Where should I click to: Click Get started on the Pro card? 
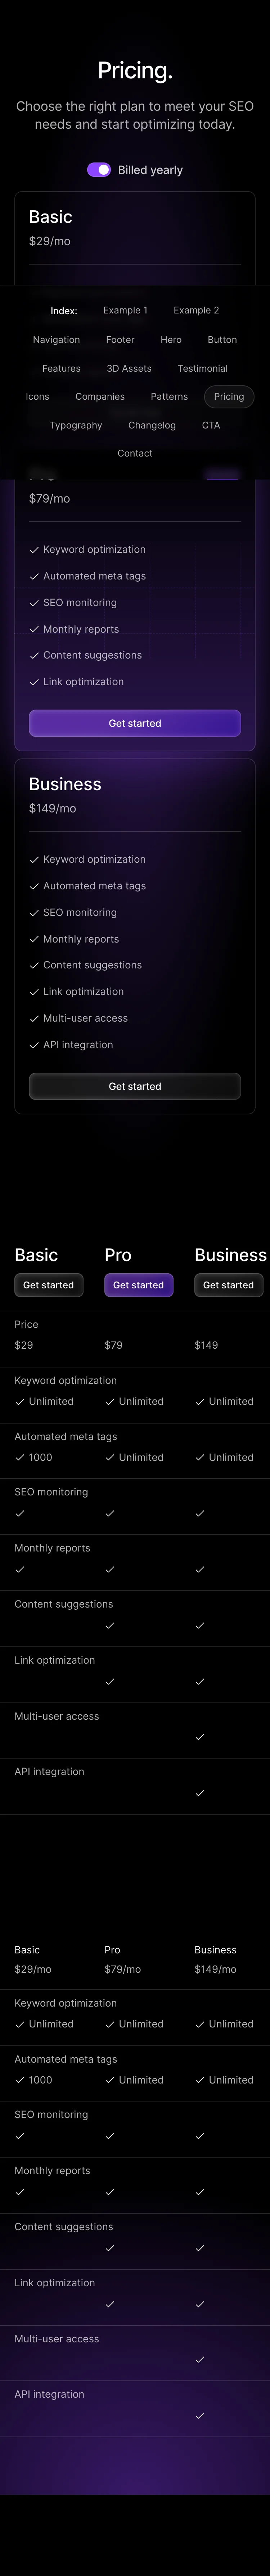click(135, 723)
